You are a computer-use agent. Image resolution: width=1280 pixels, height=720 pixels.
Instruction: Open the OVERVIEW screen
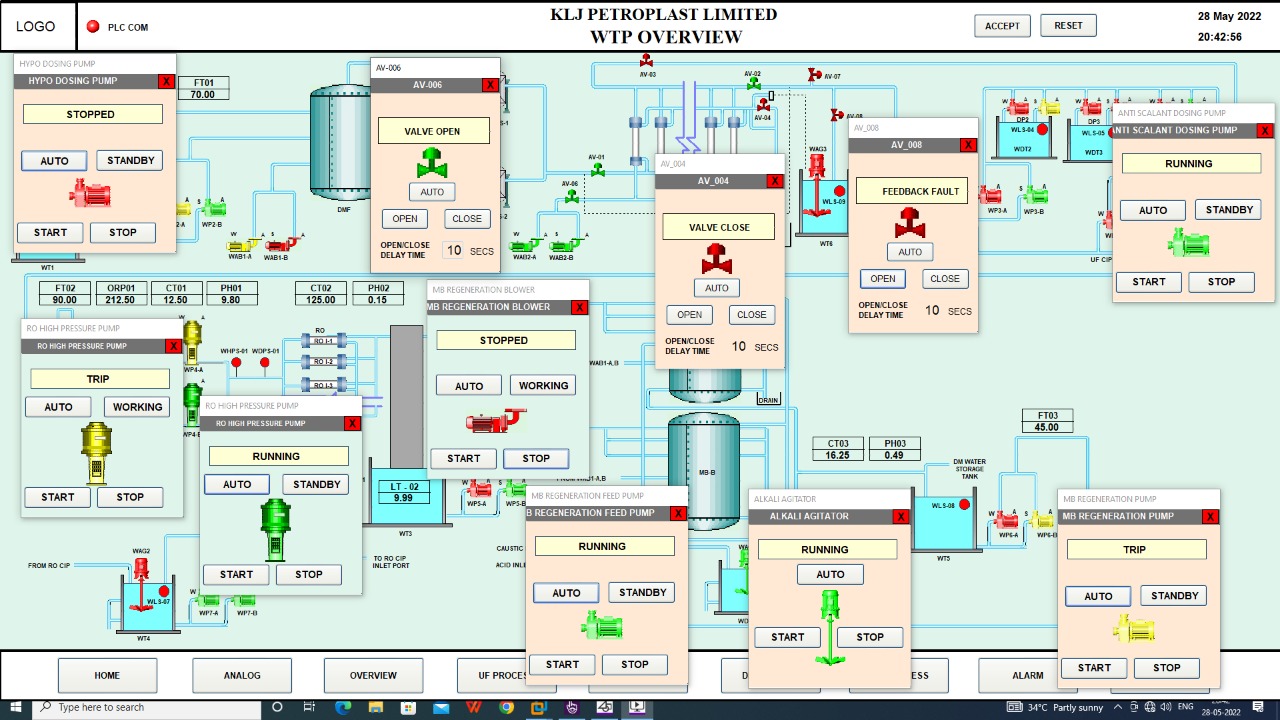coord(373,675)
